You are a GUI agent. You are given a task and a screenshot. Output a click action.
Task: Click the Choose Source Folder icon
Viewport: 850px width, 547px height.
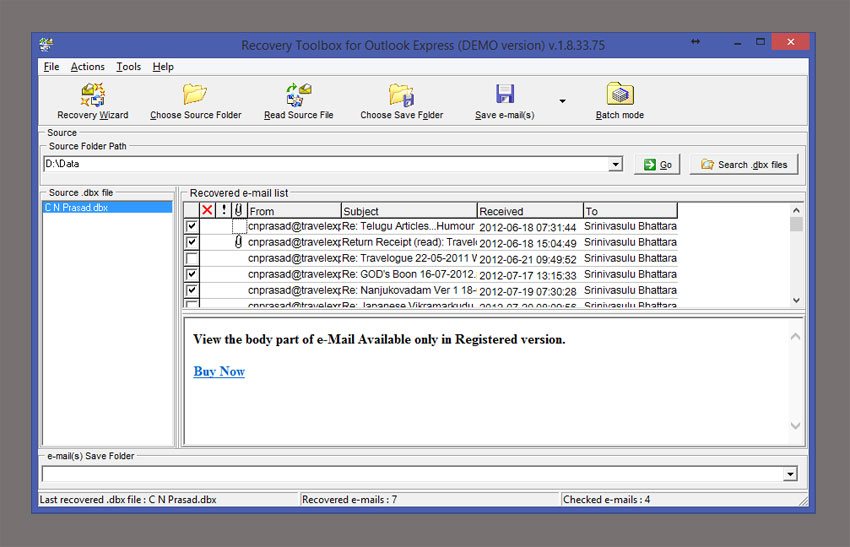coord(195,94)
